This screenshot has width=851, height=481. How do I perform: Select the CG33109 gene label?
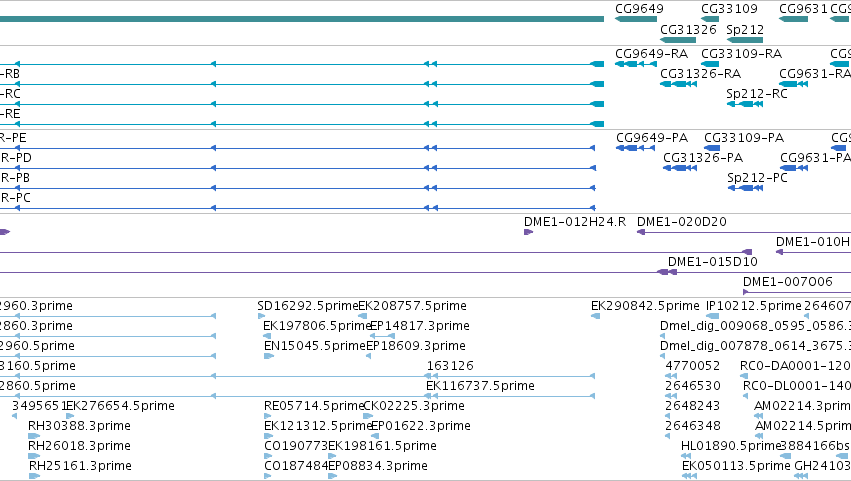[729, 9]
